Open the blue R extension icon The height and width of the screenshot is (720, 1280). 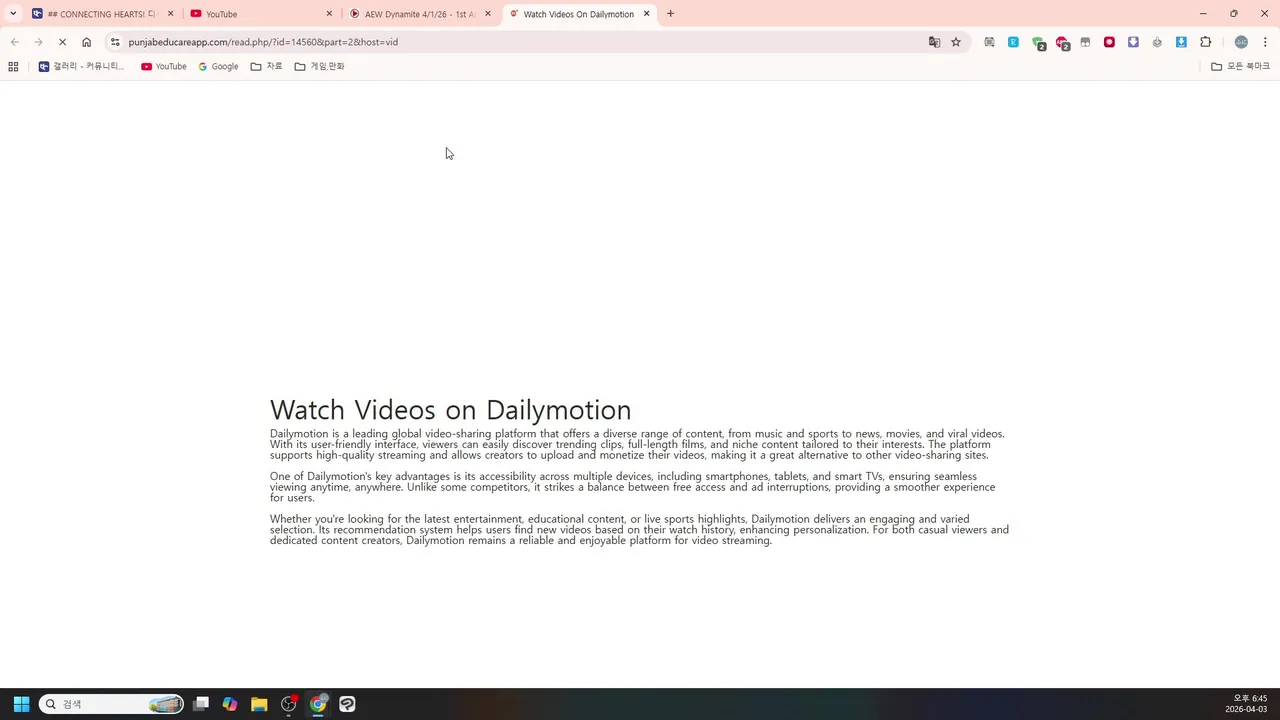[x=1013, y=42]
